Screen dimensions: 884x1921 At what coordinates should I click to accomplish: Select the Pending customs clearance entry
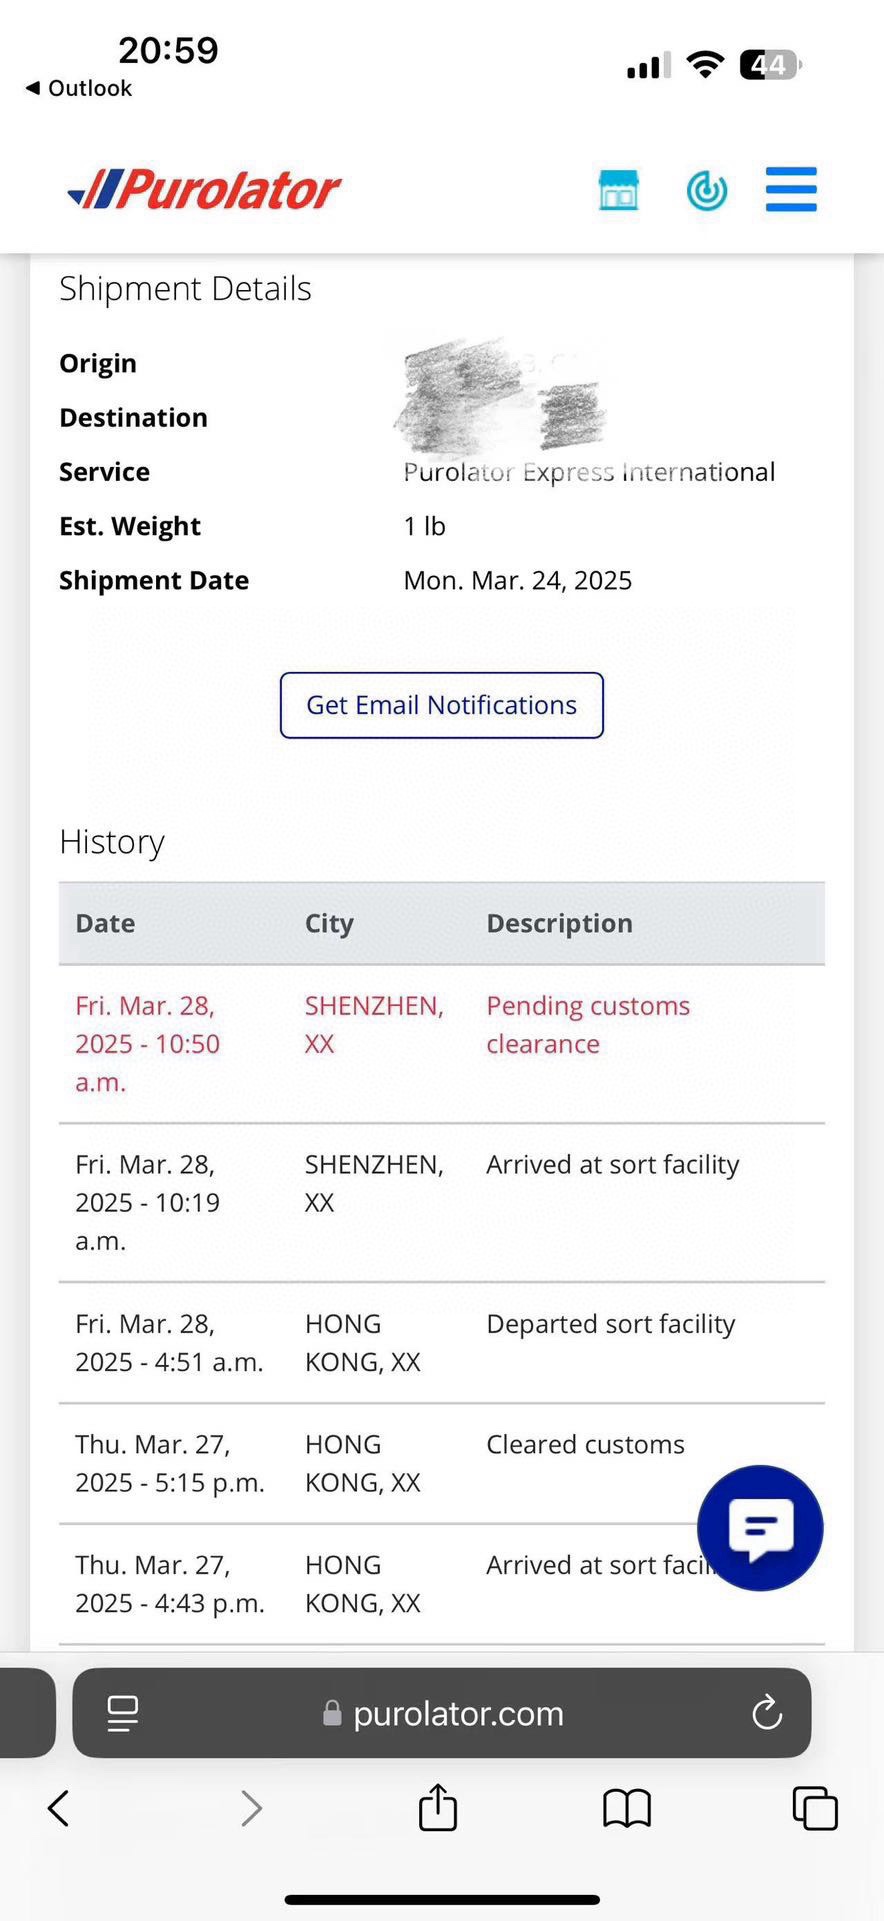pos(587,1024)
